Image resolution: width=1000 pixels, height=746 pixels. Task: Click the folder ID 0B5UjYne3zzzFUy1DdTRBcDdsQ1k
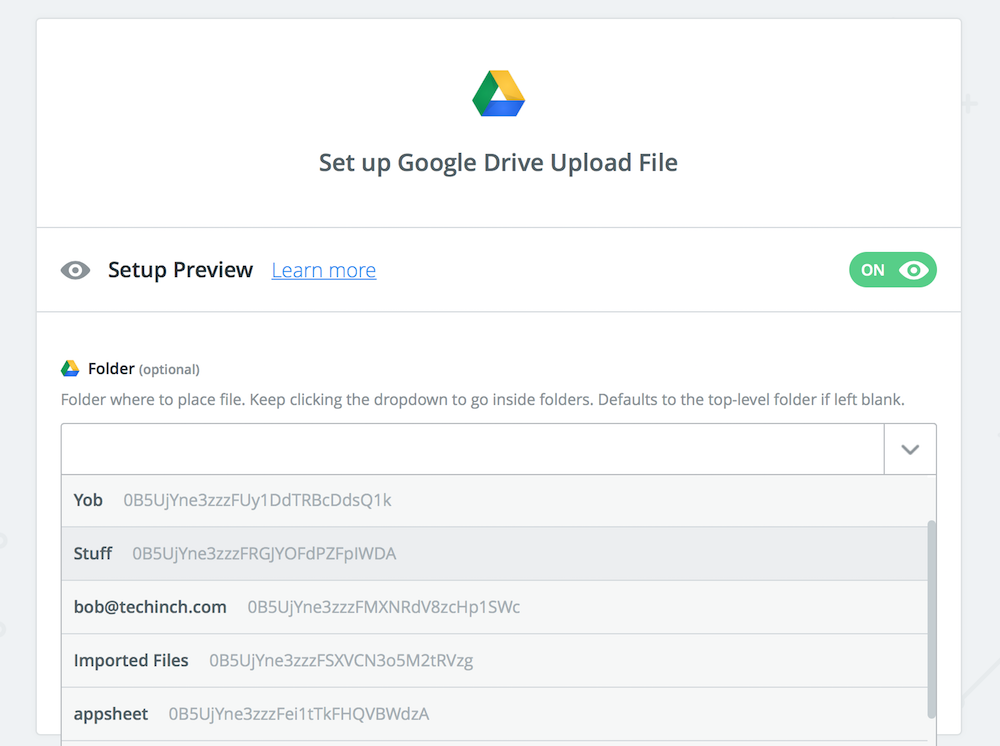pos(258,501)
